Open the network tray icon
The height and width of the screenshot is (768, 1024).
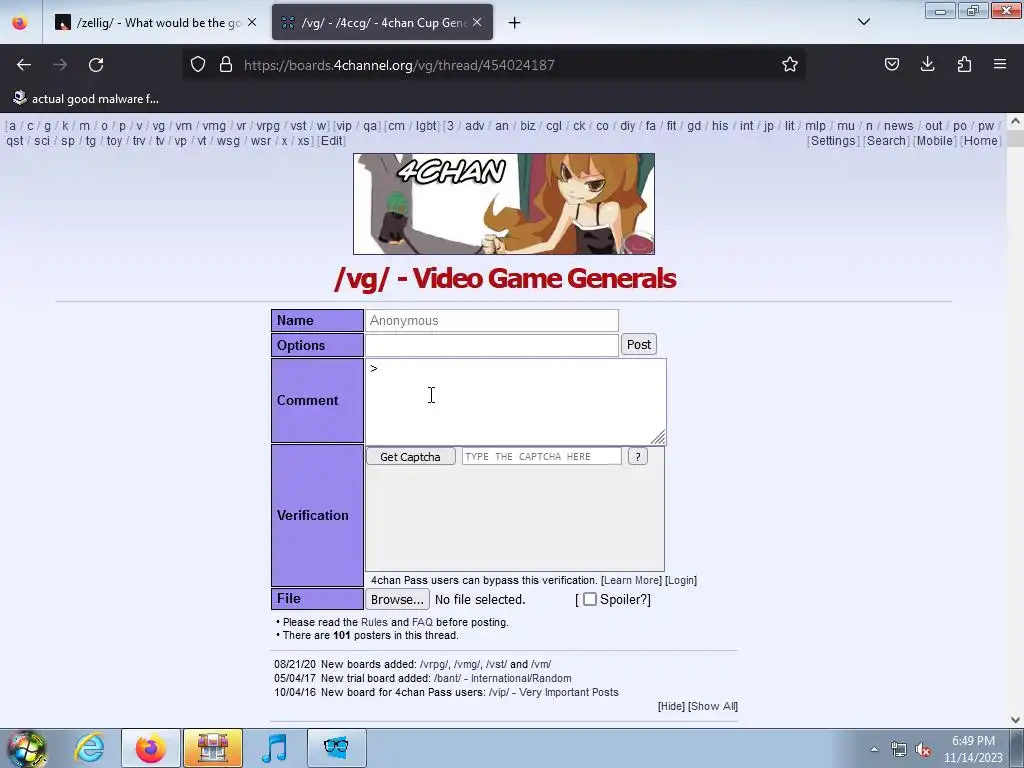tap(899, 749)
